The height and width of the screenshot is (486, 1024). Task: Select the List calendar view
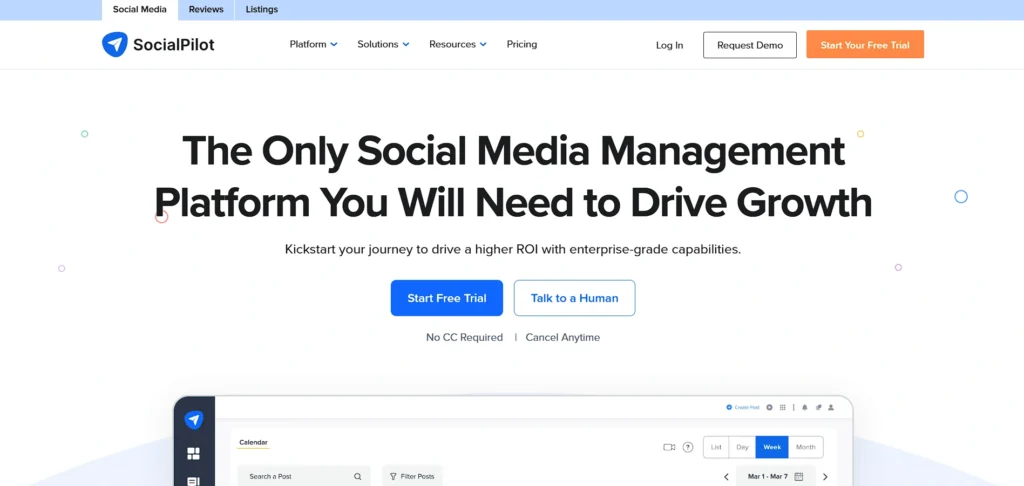pos(716,447)
